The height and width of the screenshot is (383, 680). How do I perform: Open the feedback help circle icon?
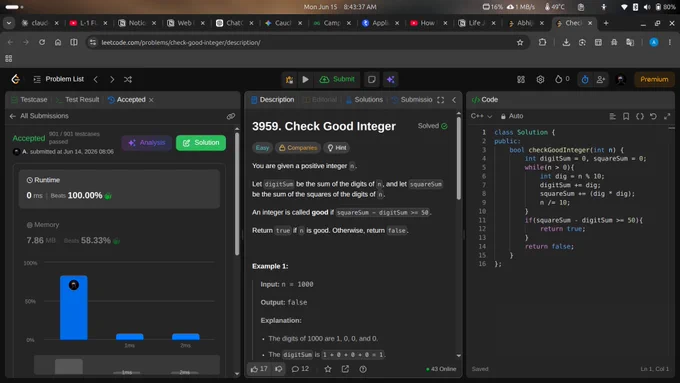(363, 369)
